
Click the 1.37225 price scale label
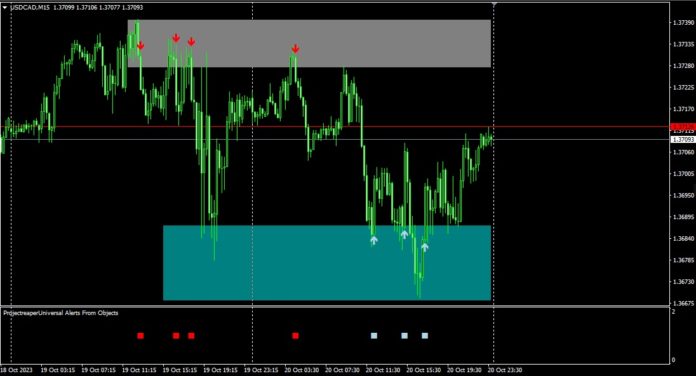coord(684,87)
